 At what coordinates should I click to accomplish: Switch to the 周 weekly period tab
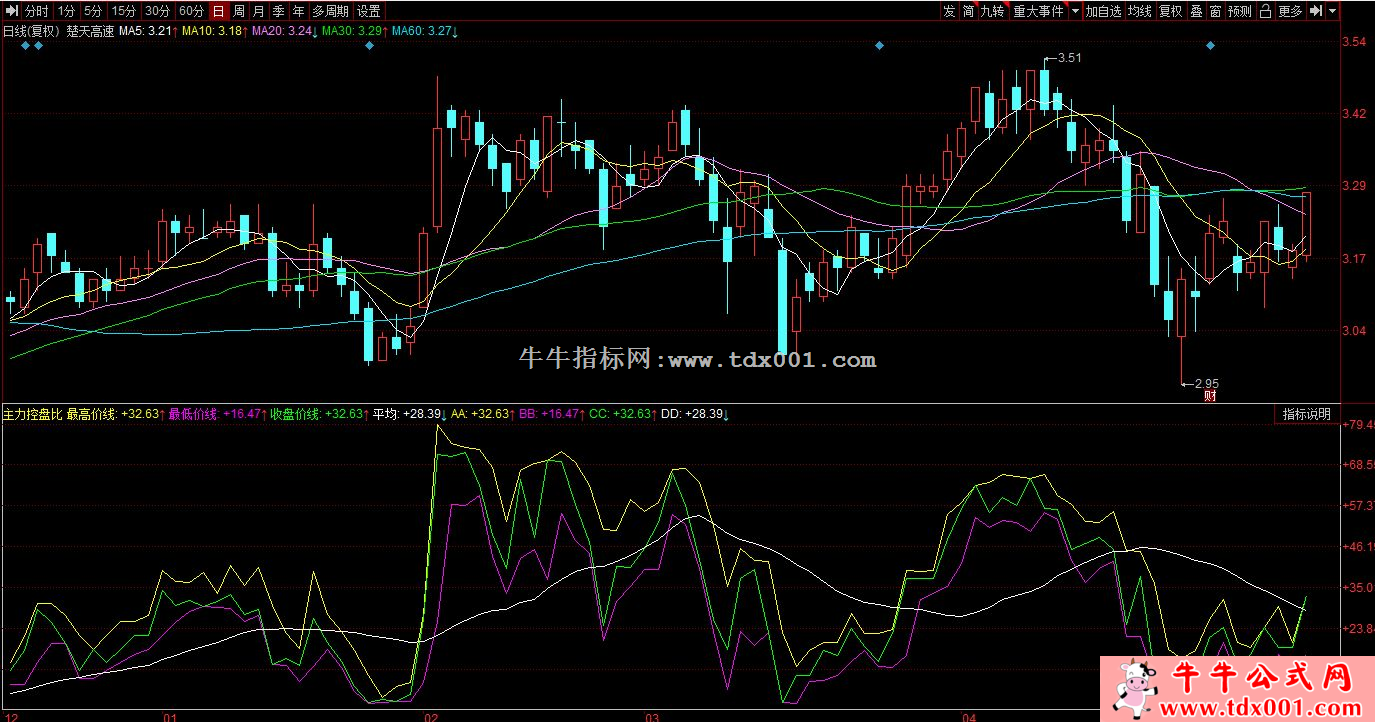coord(238,11)
